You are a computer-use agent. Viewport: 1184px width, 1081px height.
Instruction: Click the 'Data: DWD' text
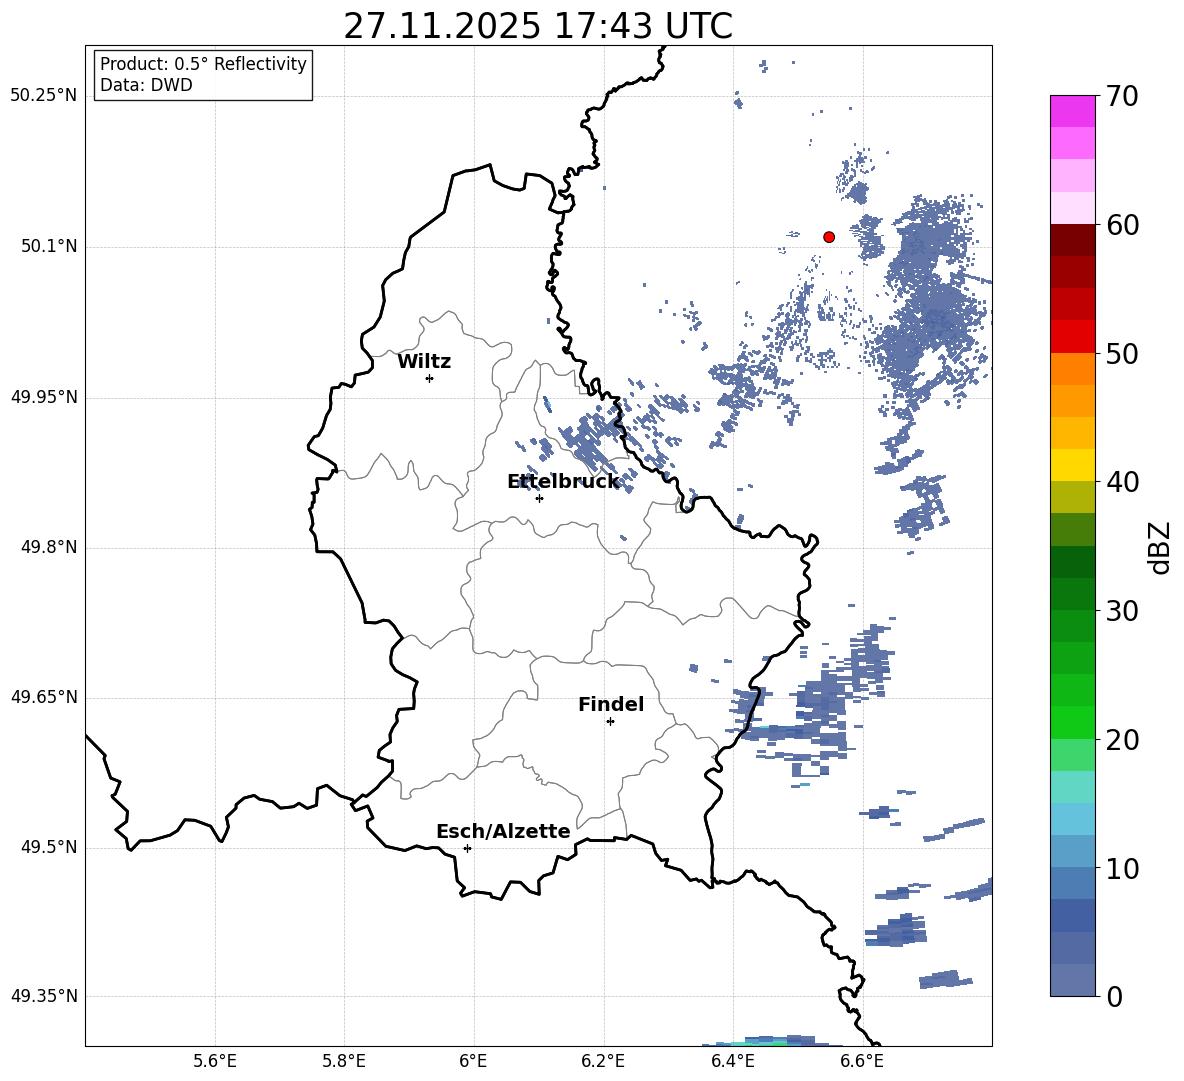(x=146, y=85)
